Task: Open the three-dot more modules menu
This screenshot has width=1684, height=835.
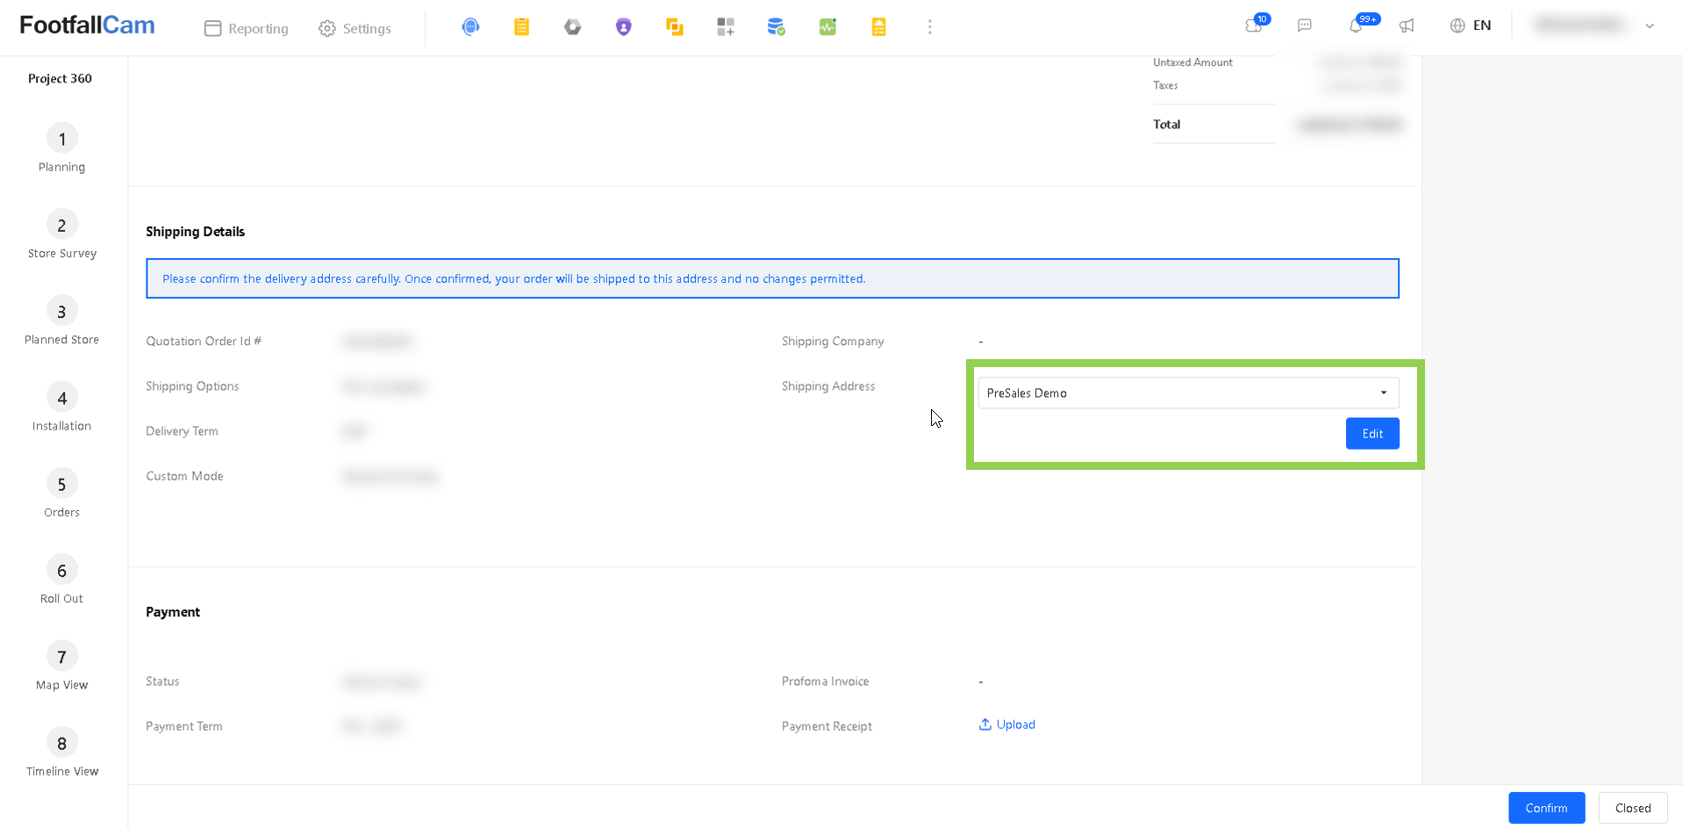Action: (x=929, y=27)
